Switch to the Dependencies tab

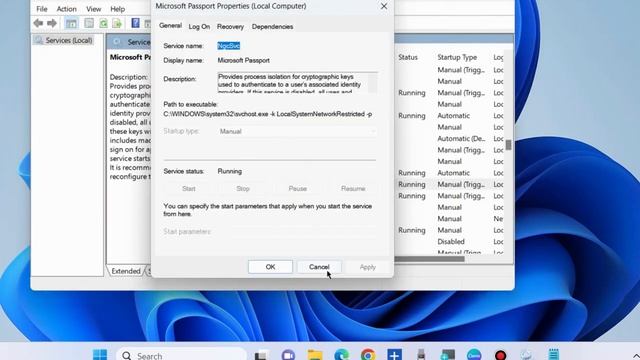click(272, 27)
